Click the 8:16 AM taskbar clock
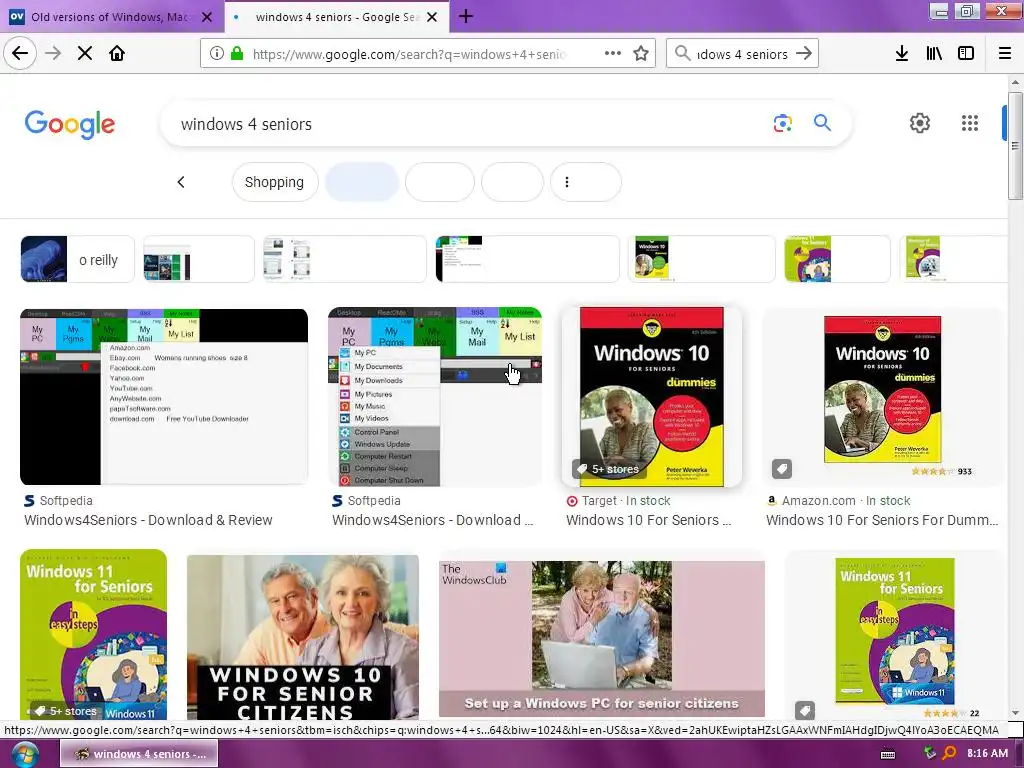 (x=987, y=753)
